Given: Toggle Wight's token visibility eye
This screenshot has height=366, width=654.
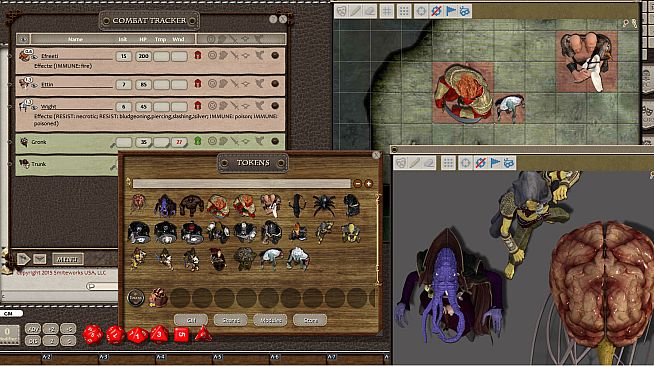Looking at the screenshot, I should 35,108.
